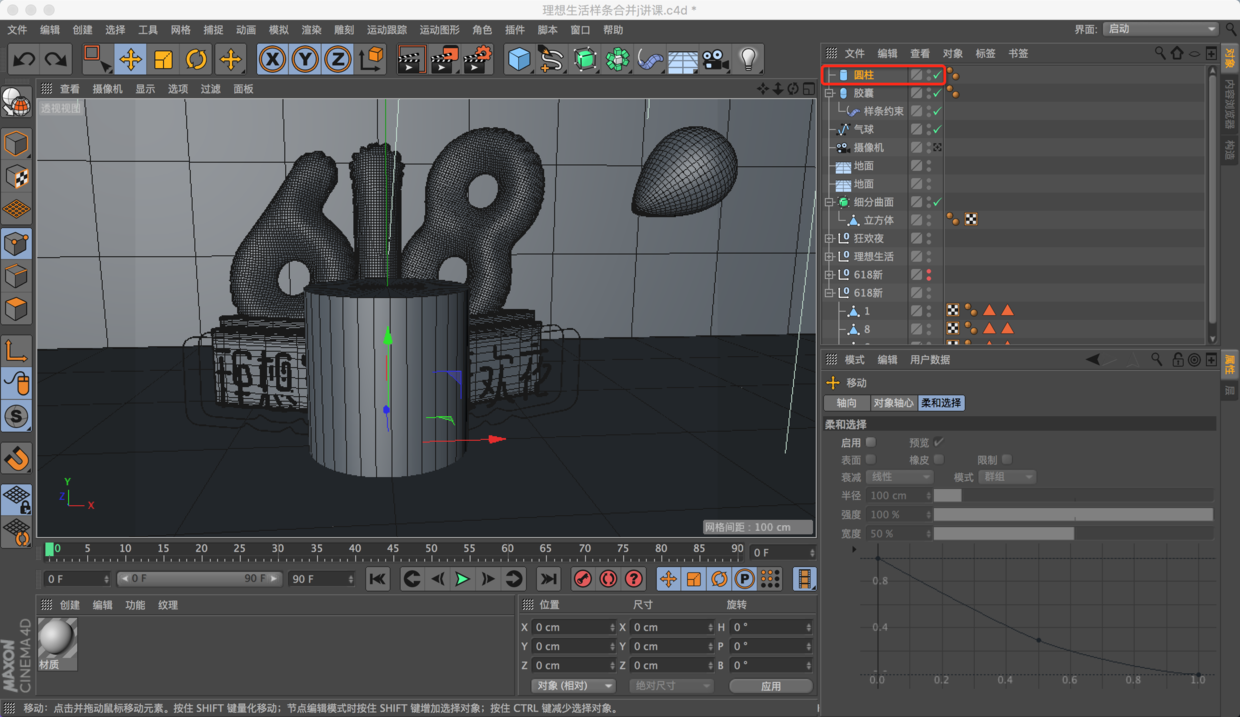Open the spline pen tool
Image resolution: width=1240 pixels, height=717 pixels.
tap(551, 59)
